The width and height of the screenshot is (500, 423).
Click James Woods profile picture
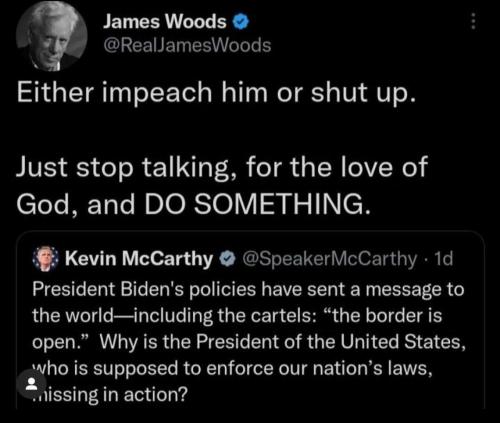(52, 36)
